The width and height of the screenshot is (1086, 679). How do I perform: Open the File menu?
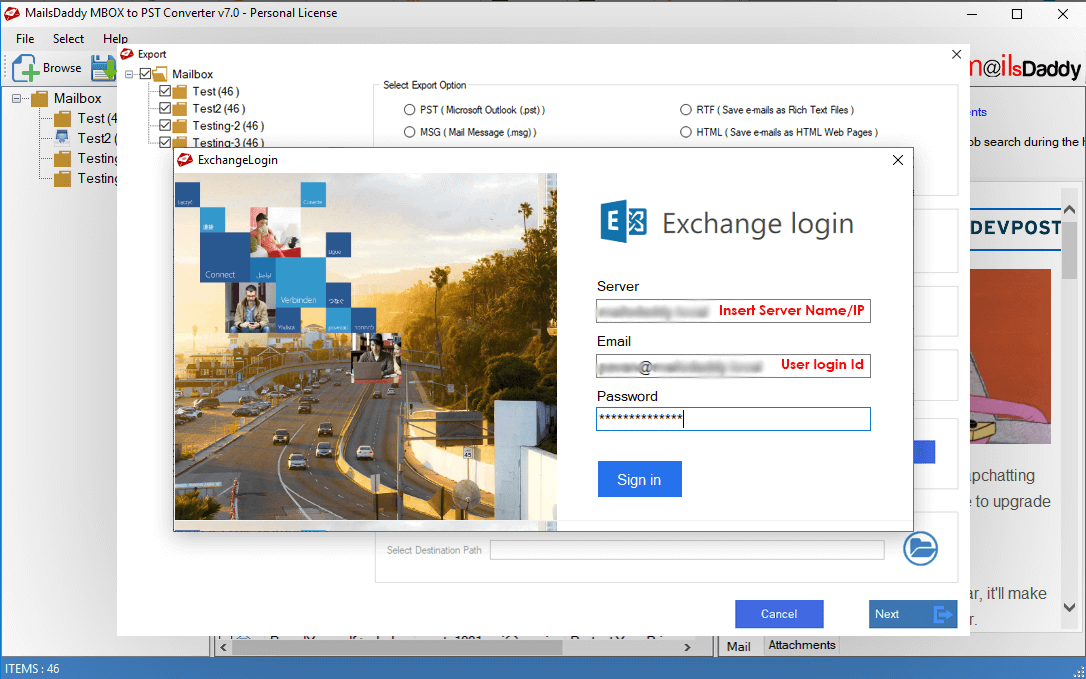point(25,39)
